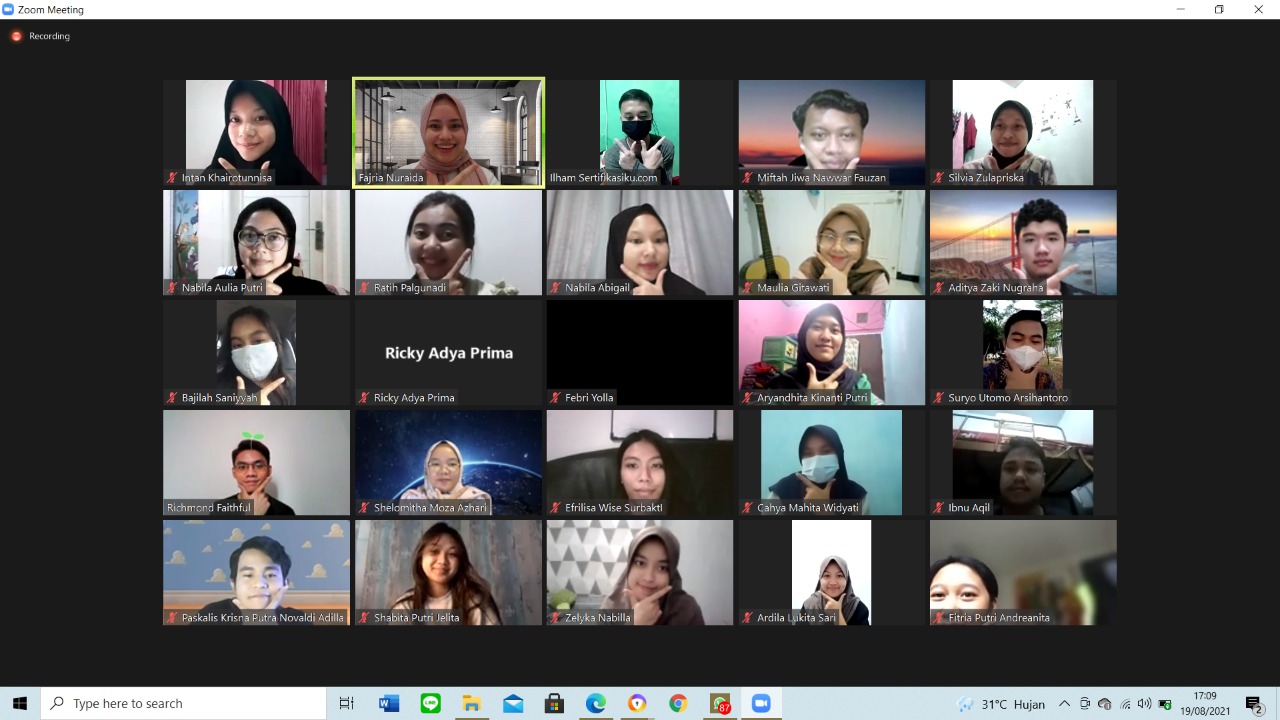Click the muted mic icon beside Ibnu Aqil
The width and height of the screenshot is (1280, 720).
coord(940,508)
